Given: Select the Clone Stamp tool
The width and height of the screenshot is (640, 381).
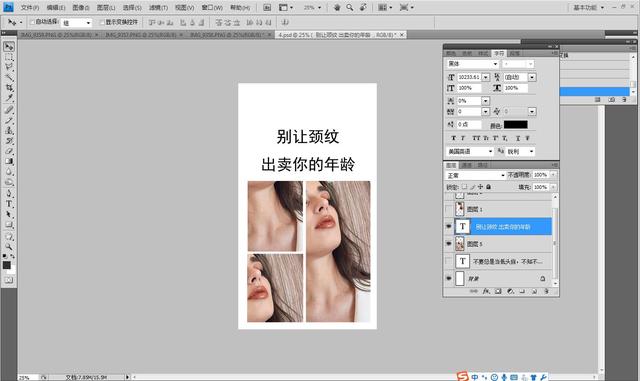Looking at the screenshot, I should [x=9, y=131].
